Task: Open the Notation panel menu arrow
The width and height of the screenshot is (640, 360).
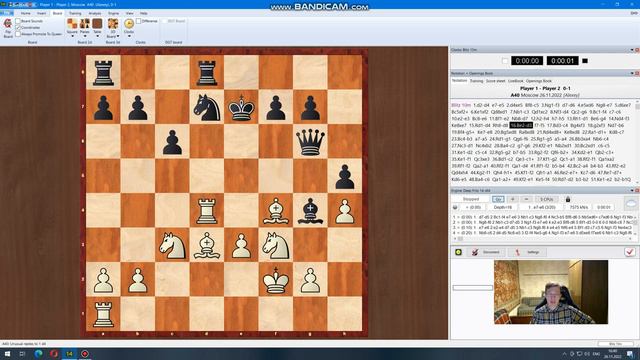Action: click(632, 73)
